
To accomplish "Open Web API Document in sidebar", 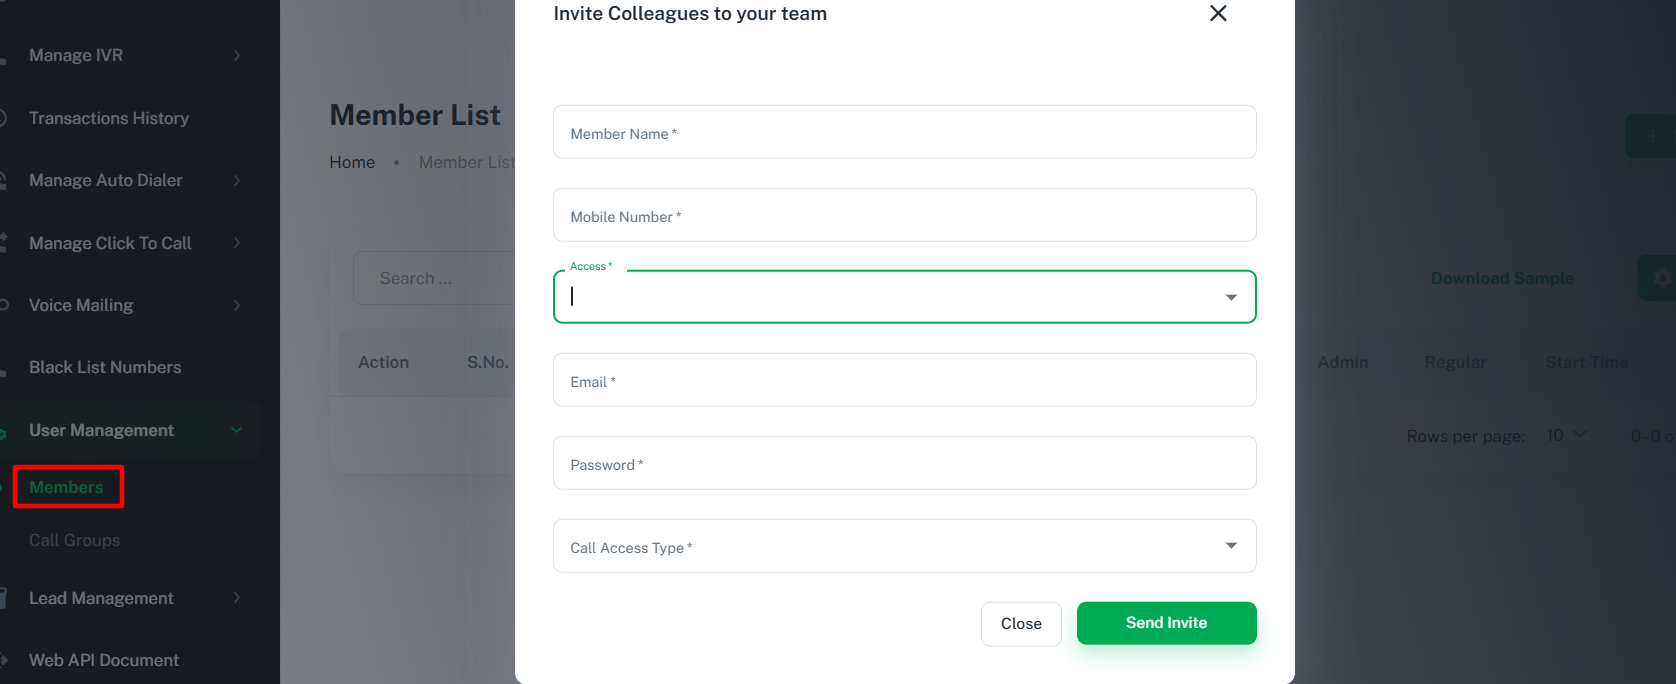I will [x=104, y=660].
